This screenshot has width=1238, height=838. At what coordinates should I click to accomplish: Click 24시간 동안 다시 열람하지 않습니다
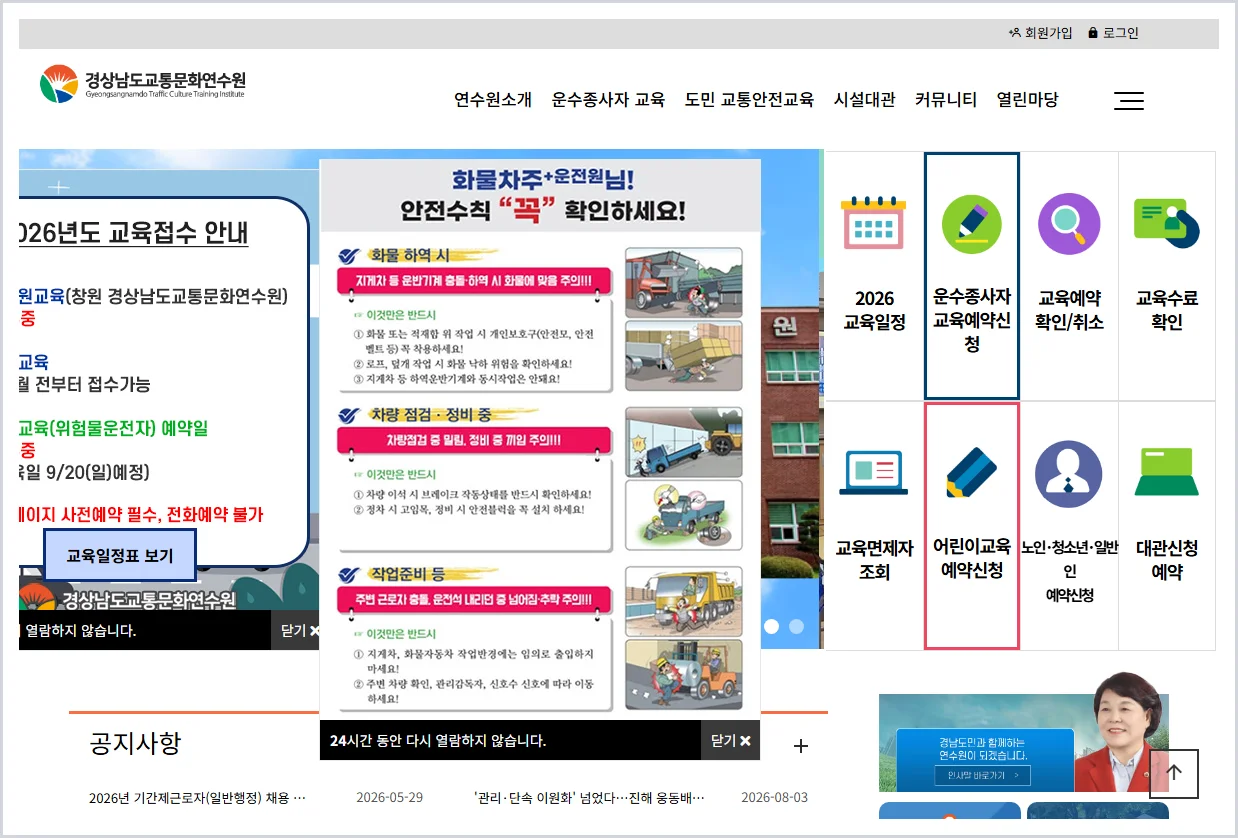tap(437, 741)
